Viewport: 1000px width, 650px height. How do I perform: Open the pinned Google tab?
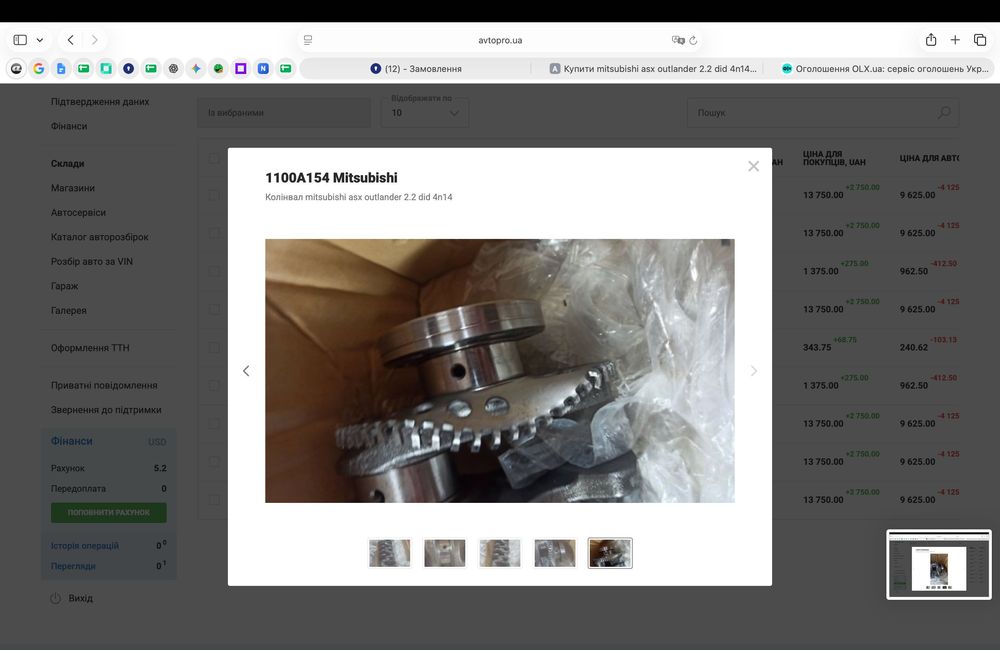(x=39, y=68)
